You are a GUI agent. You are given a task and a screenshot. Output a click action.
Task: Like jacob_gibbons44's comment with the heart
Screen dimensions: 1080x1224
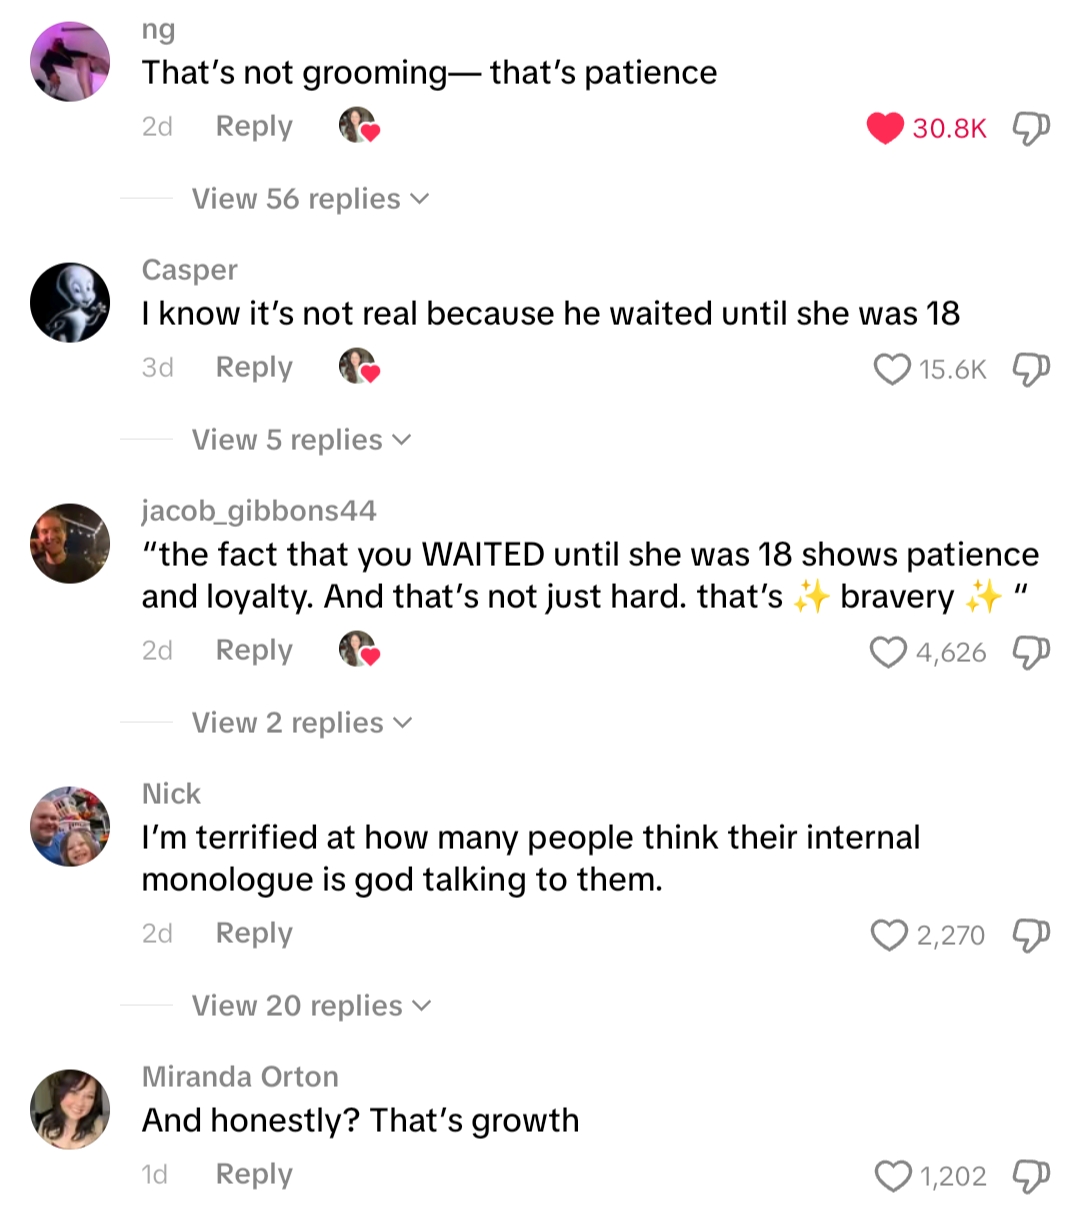point(888,652)
